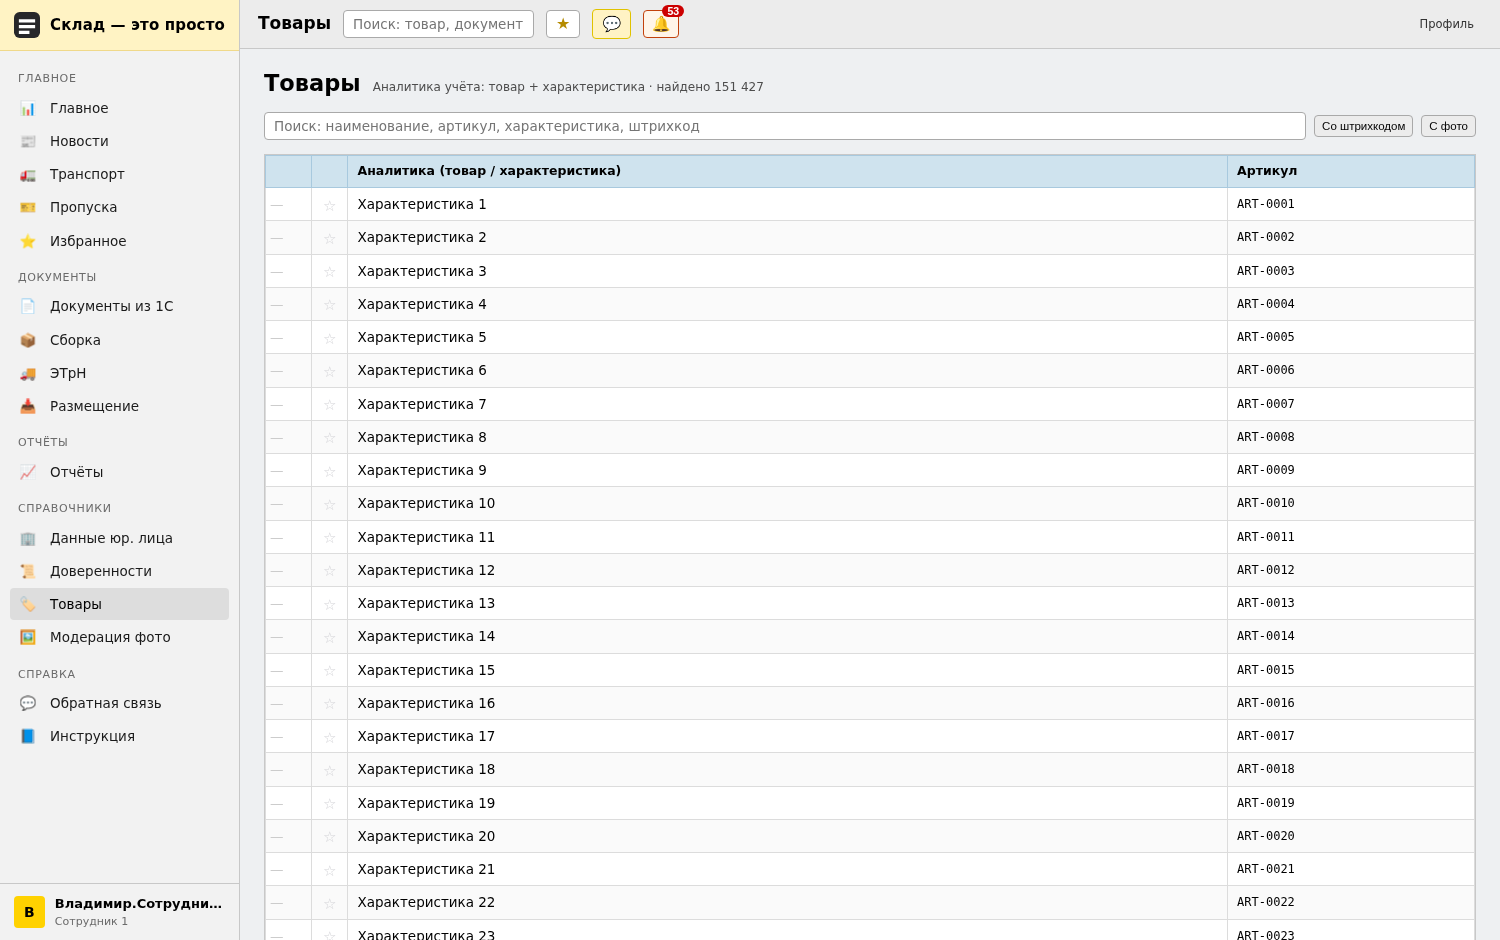Click the delivery truck icon beside ЭТрН

(28, 373)
